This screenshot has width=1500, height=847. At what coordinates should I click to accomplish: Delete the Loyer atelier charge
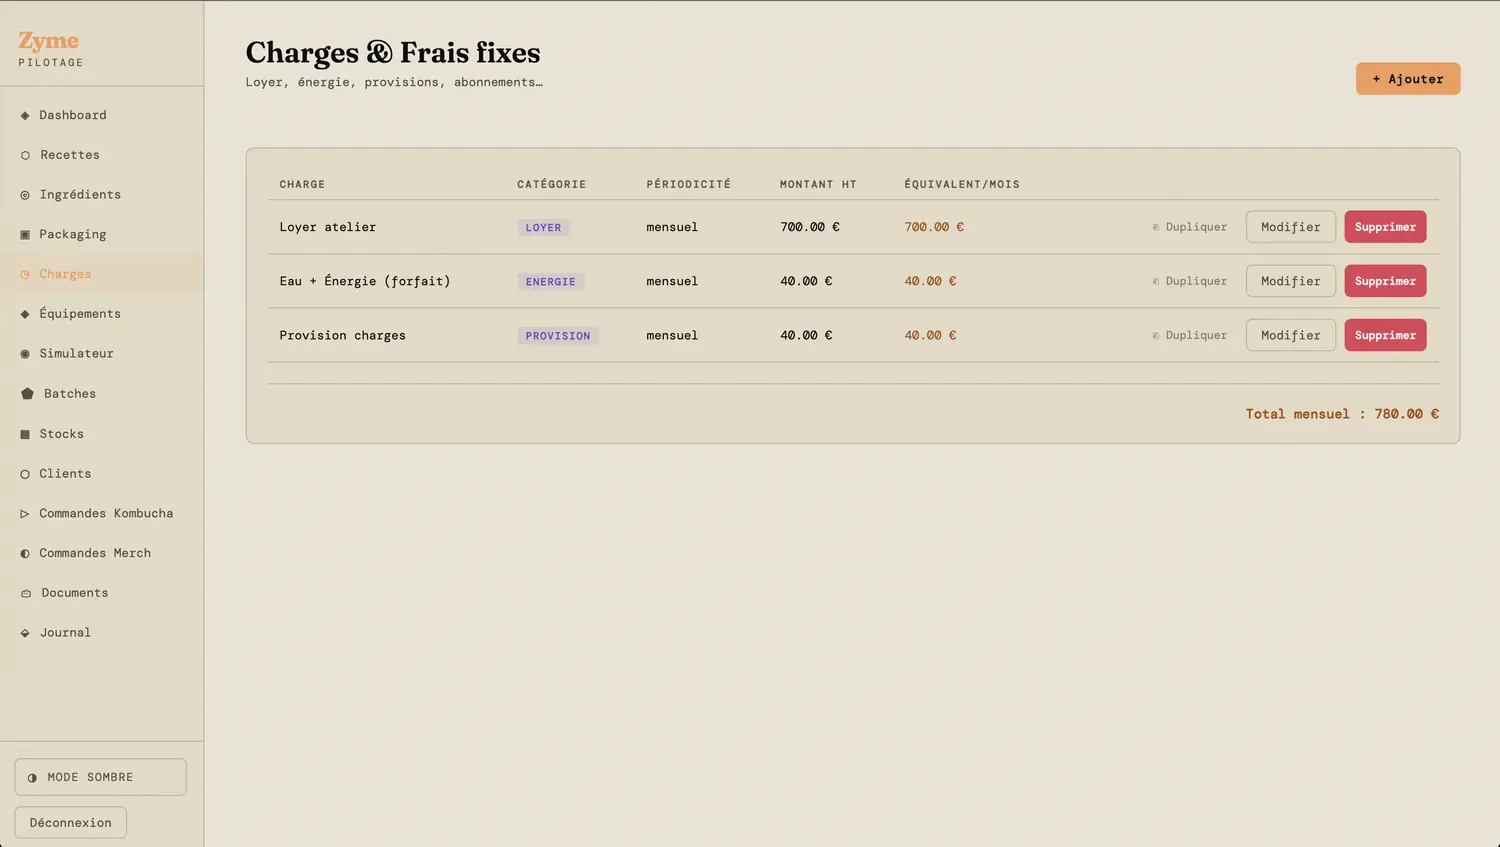(x=1385, y=227)
